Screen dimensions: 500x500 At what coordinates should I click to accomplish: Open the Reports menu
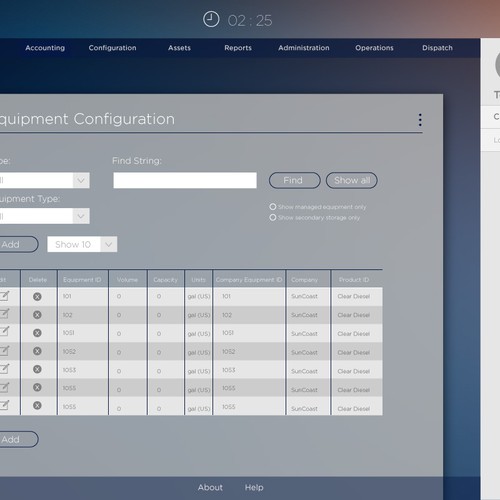[x=238, y=48]
